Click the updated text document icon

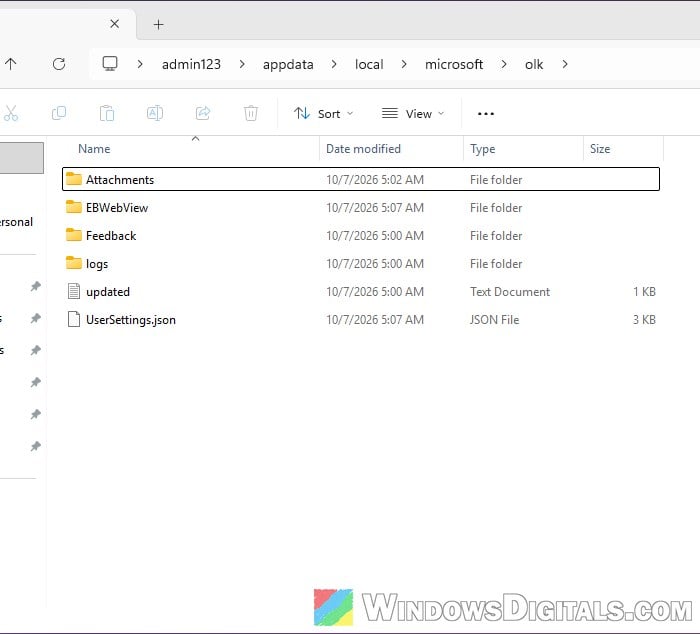click(74, 291)
